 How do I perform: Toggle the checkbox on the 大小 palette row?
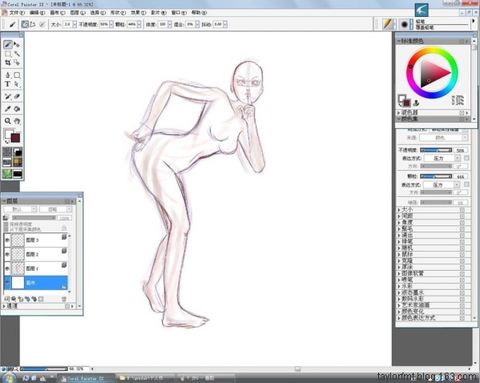(x=462, y=210)
